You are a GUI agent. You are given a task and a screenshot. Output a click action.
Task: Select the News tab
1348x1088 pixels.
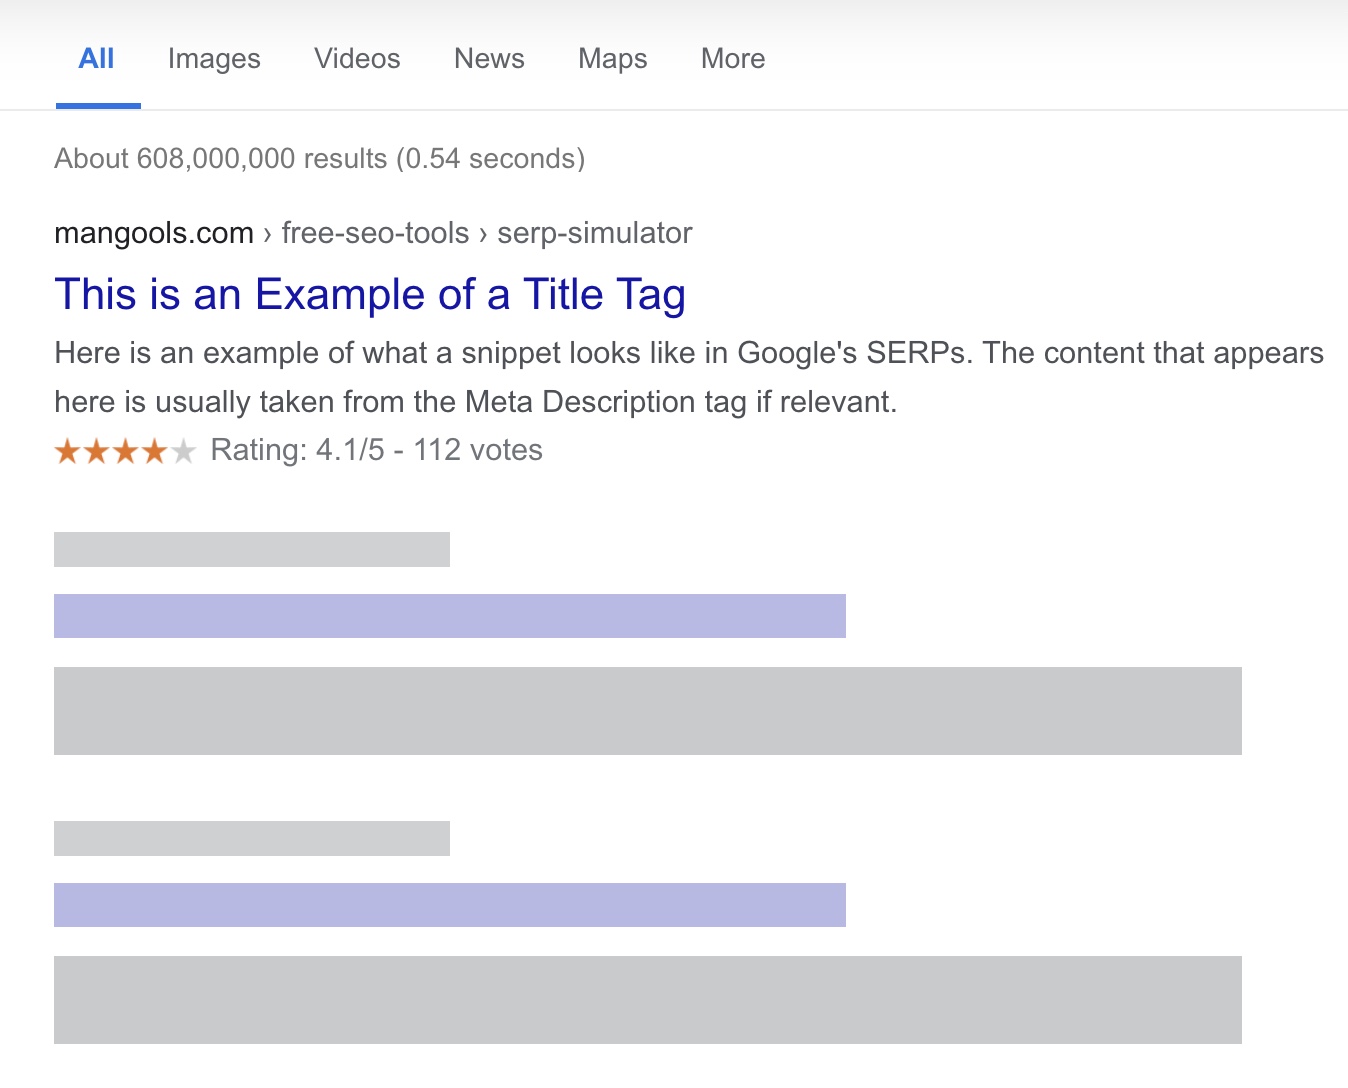pos(488,58)
